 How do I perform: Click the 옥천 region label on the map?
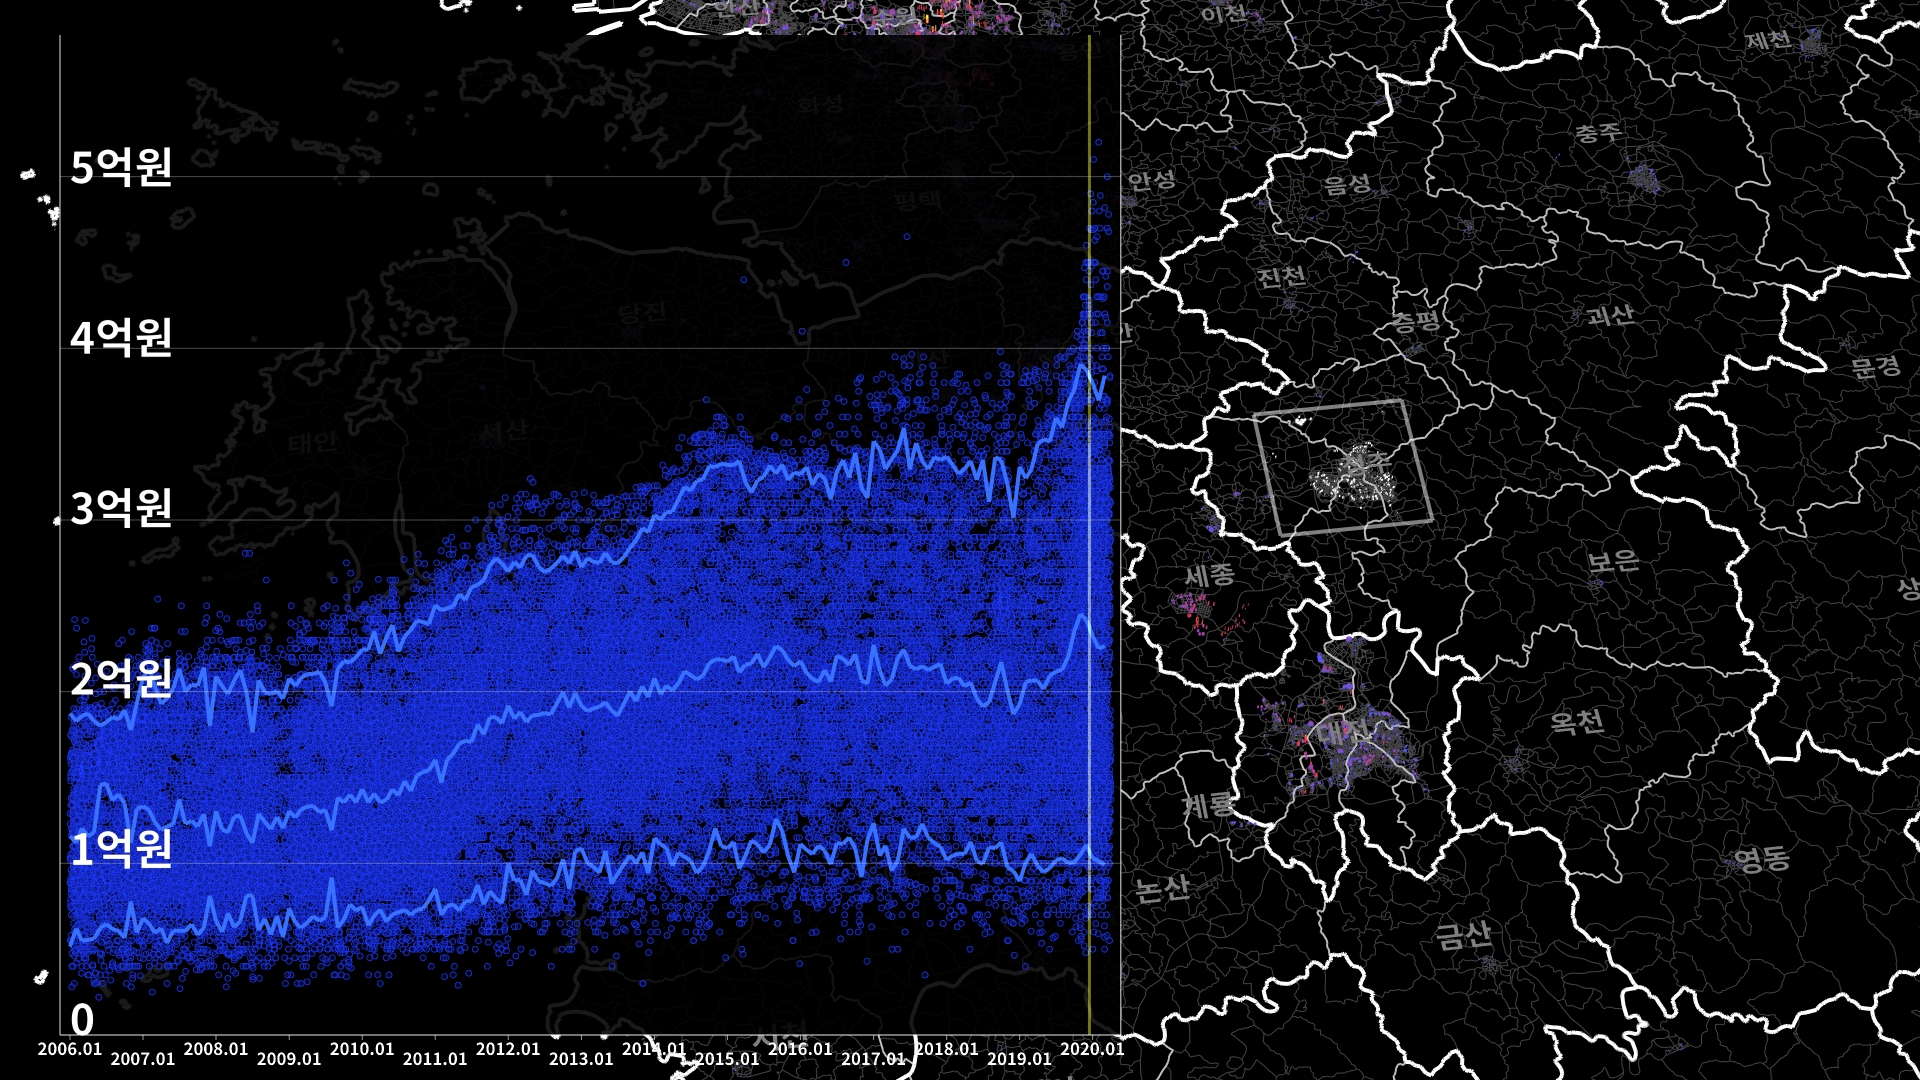1577,721
